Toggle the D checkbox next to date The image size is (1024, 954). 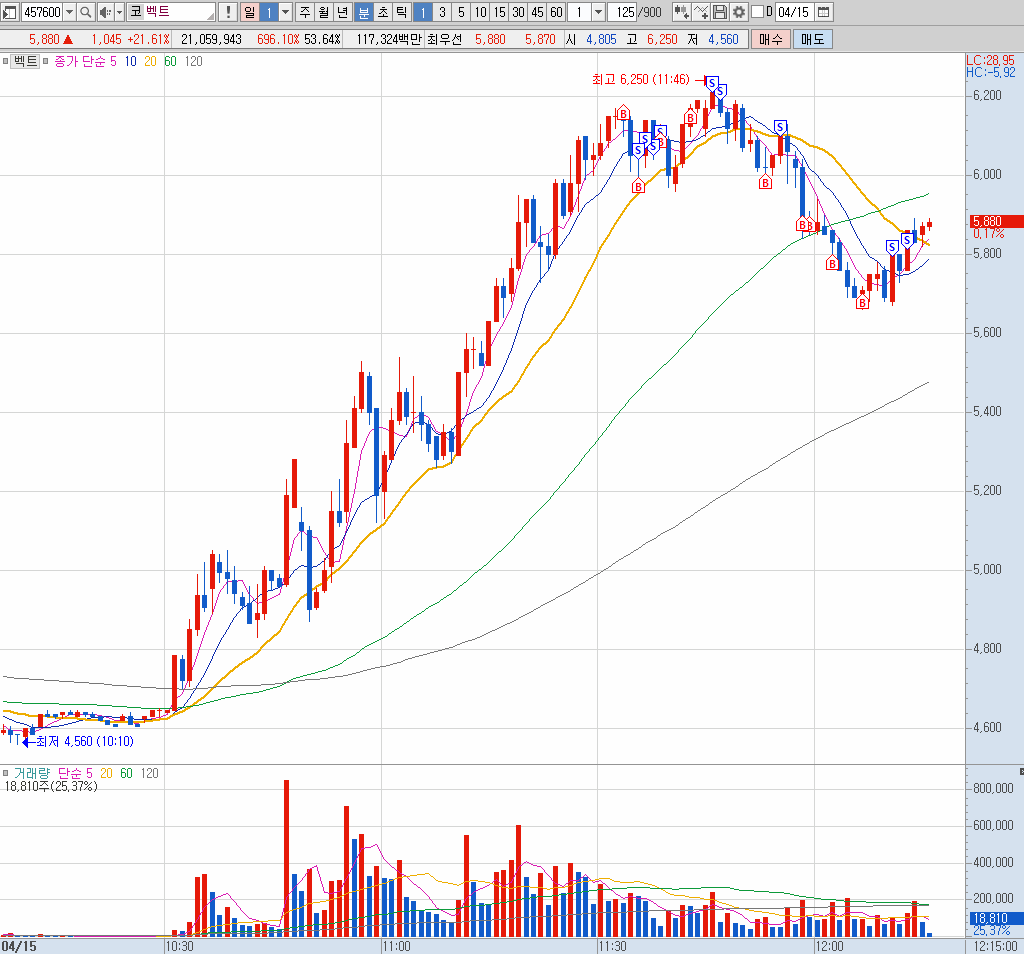tap(756, 12)
